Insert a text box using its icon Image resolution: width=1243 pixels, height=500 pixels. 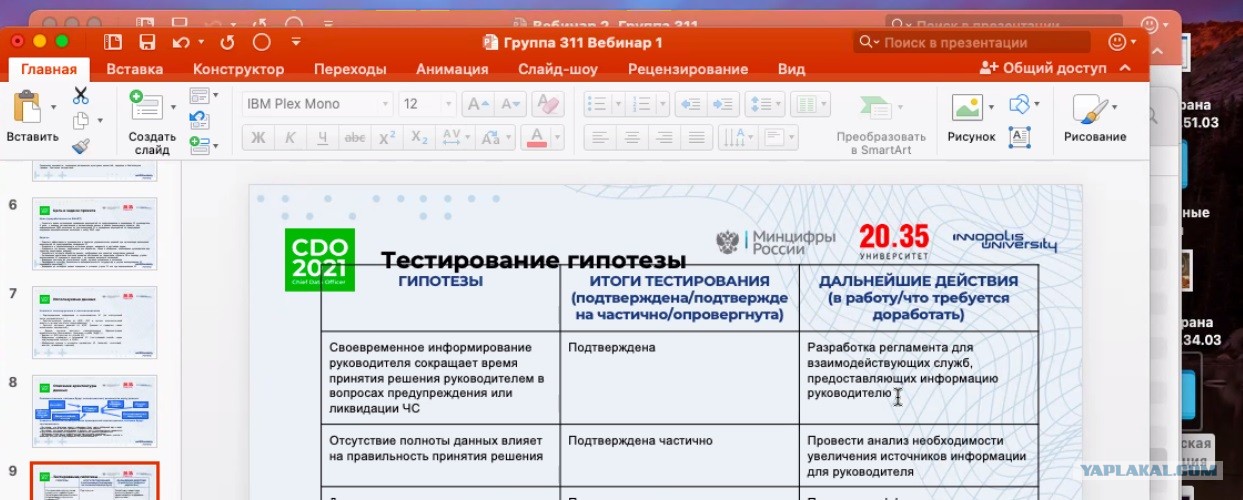(1020, 137)
